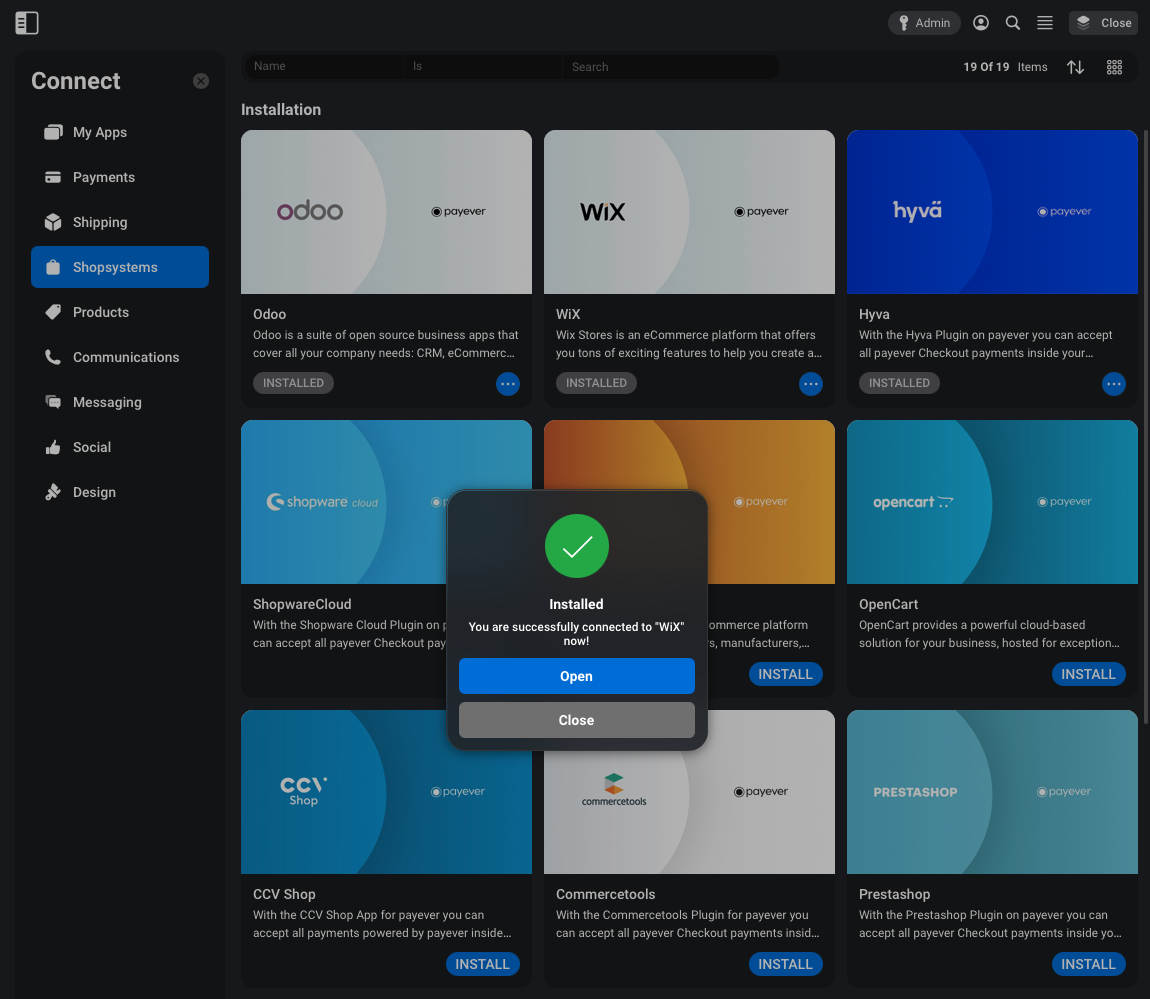Image resolution: width=1150 pixels, height=999 pixels.
Task: Click the Design brush icon
Action: (x=53, y=492)
